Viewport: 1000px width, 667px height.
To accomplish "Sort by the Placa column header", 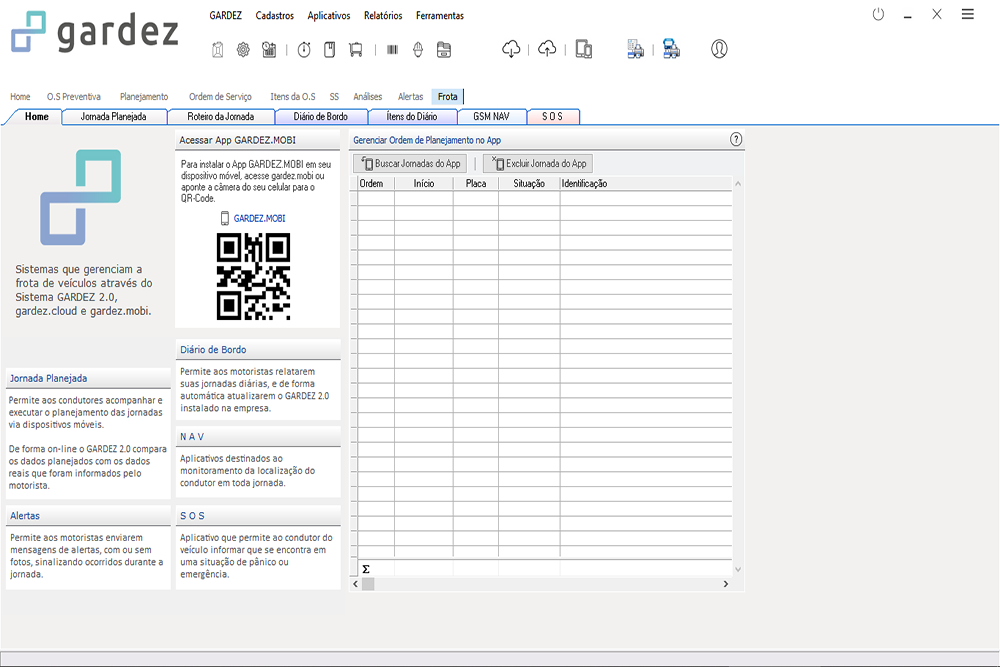I will [x=476, y=184].
